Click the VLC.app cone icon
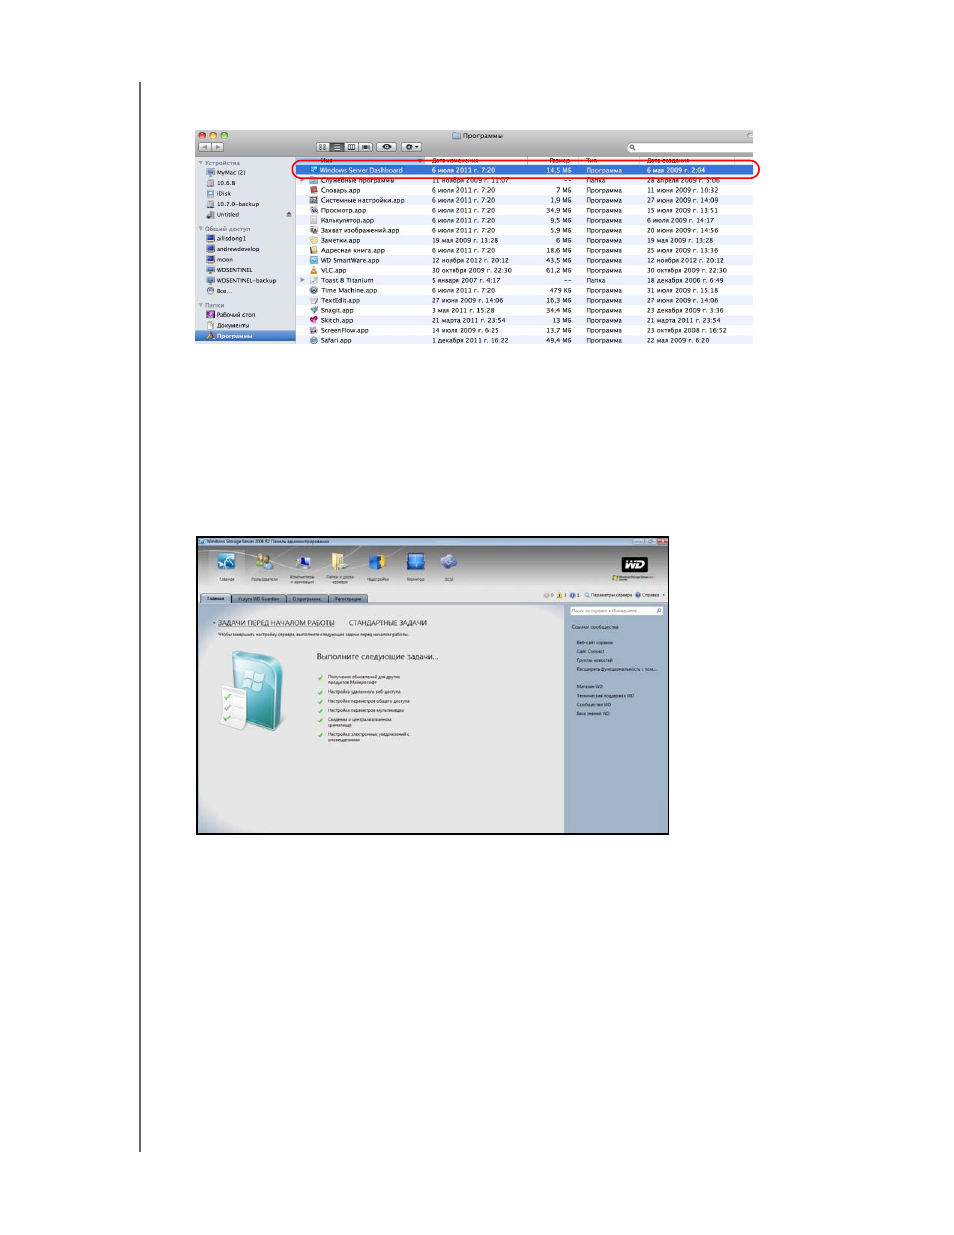 [x=314, y=270]
